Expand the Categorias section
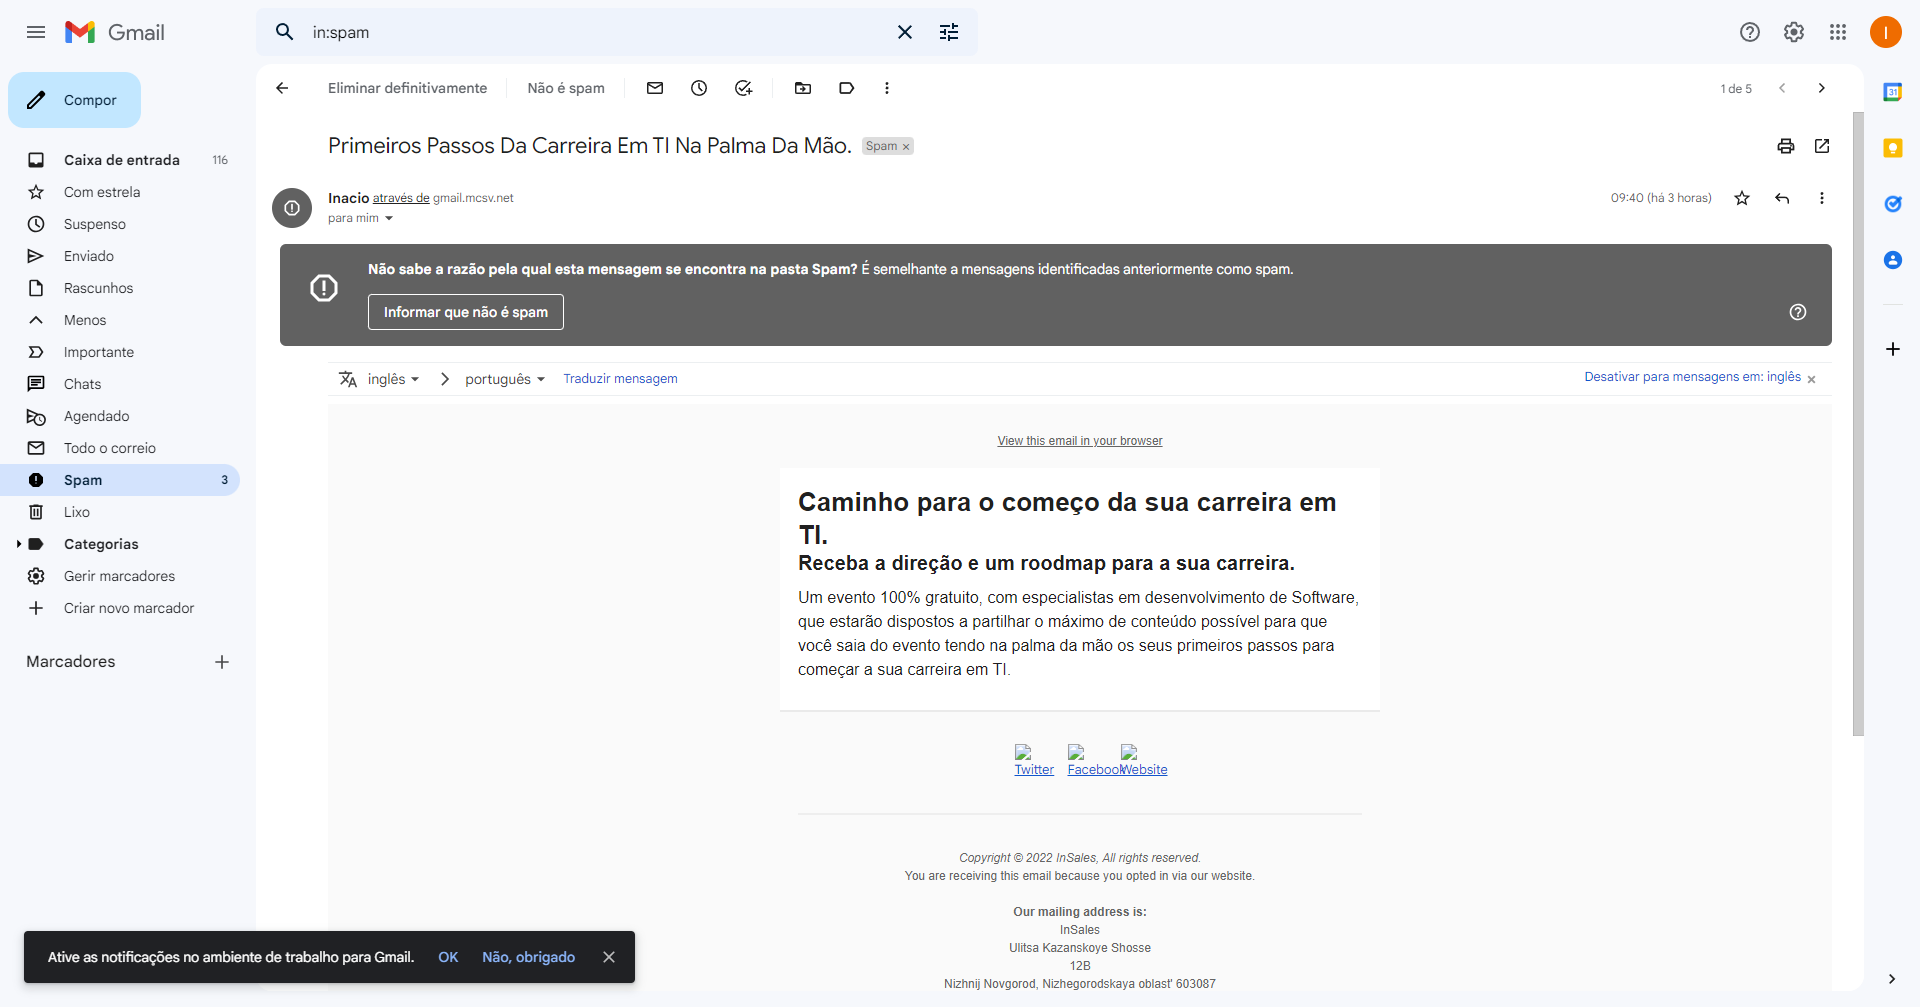This screenshot has height=1007, width=1920. click(x=17, y=544)
